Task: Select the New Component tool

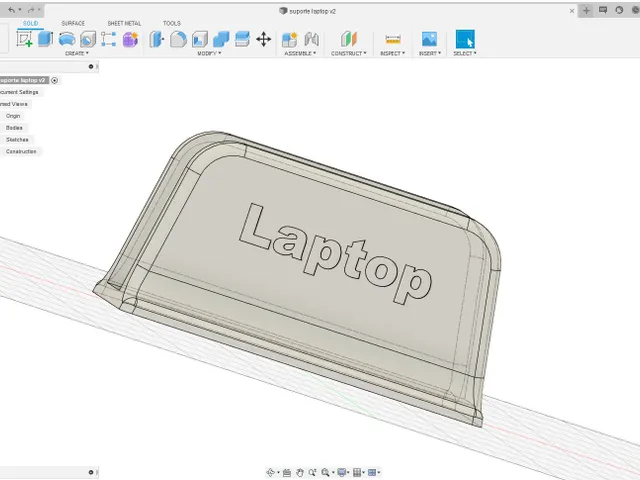Action: [290, 39]
